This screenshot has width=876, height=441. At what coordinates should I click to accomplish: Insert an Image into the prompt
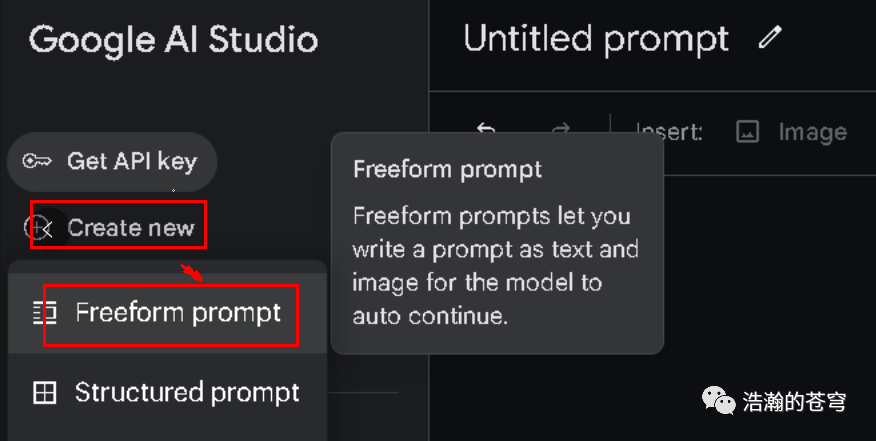tap(791, 132)
